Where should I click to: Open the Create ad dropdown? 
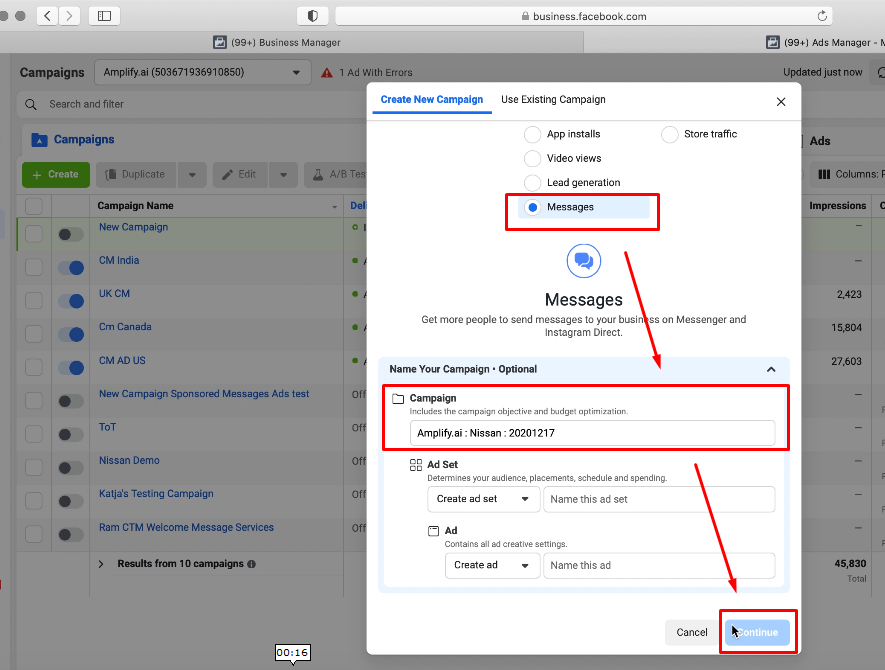tap(492, 565)
